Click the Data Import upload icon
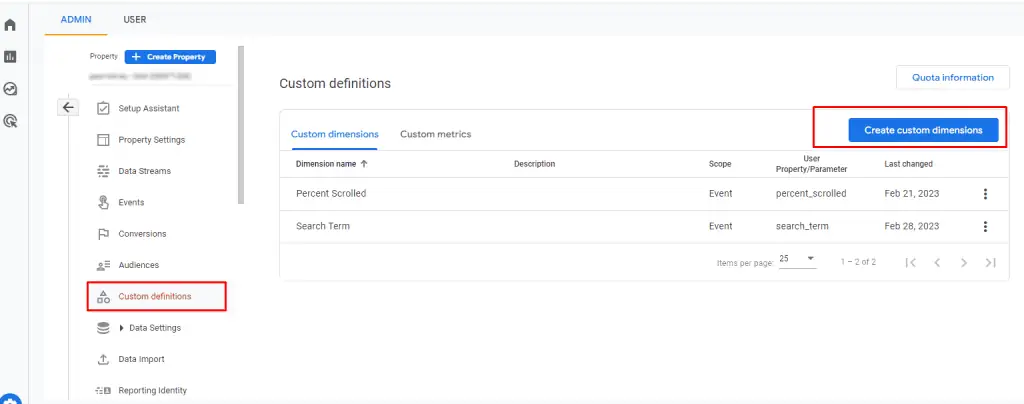1024x404 pixels. (103, 359)
